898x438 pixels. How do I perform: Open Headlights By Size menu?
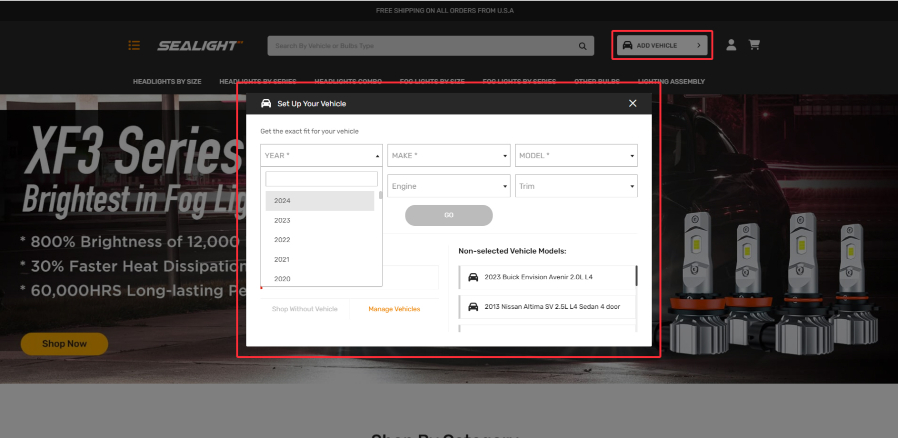(x=167, y=82)
